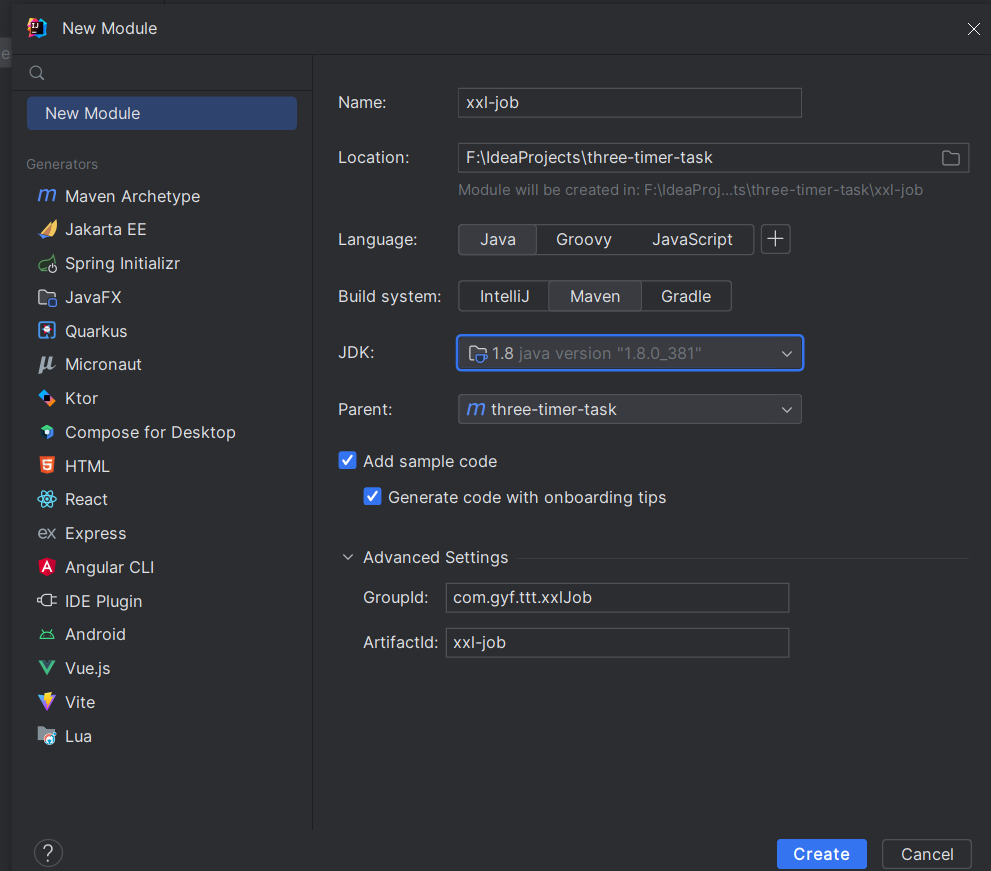Screen dimensions: 991x871
Task: Select the Micronaut generator label
Action: click(103, 364)
